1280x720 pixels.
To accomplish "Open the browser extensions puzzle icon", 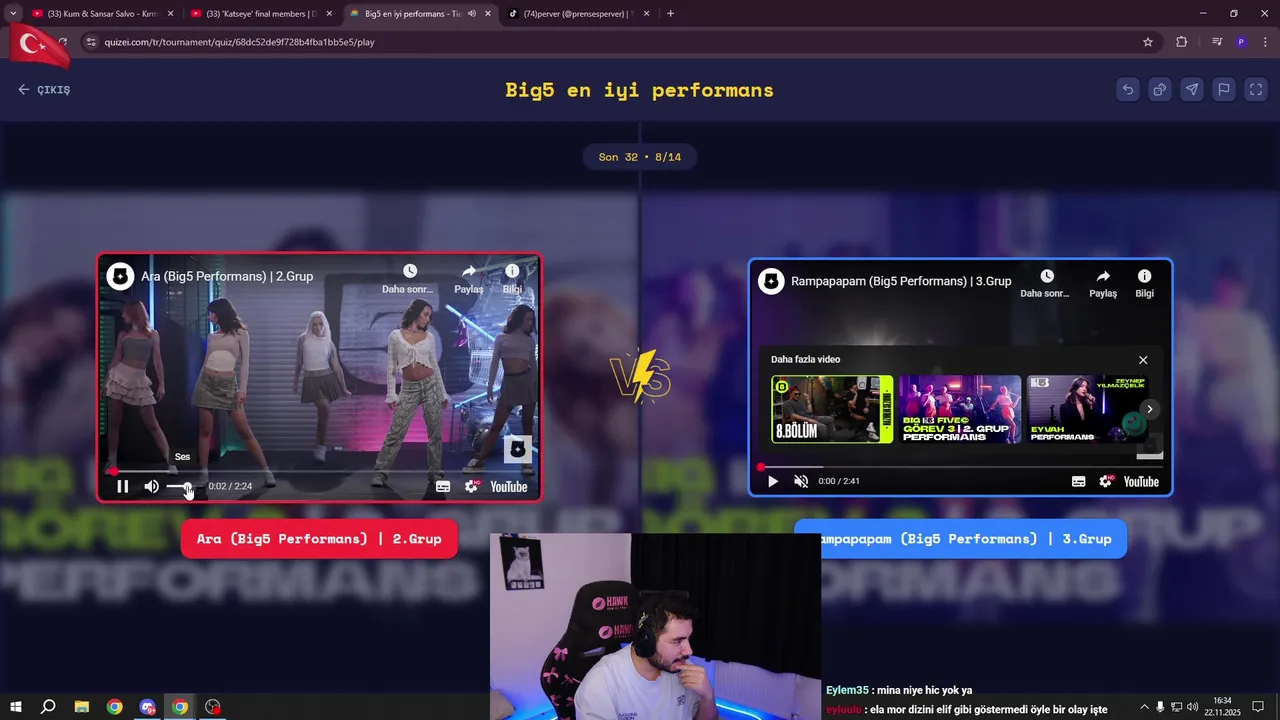I will pyautogui.click(x=1182, y=42).
